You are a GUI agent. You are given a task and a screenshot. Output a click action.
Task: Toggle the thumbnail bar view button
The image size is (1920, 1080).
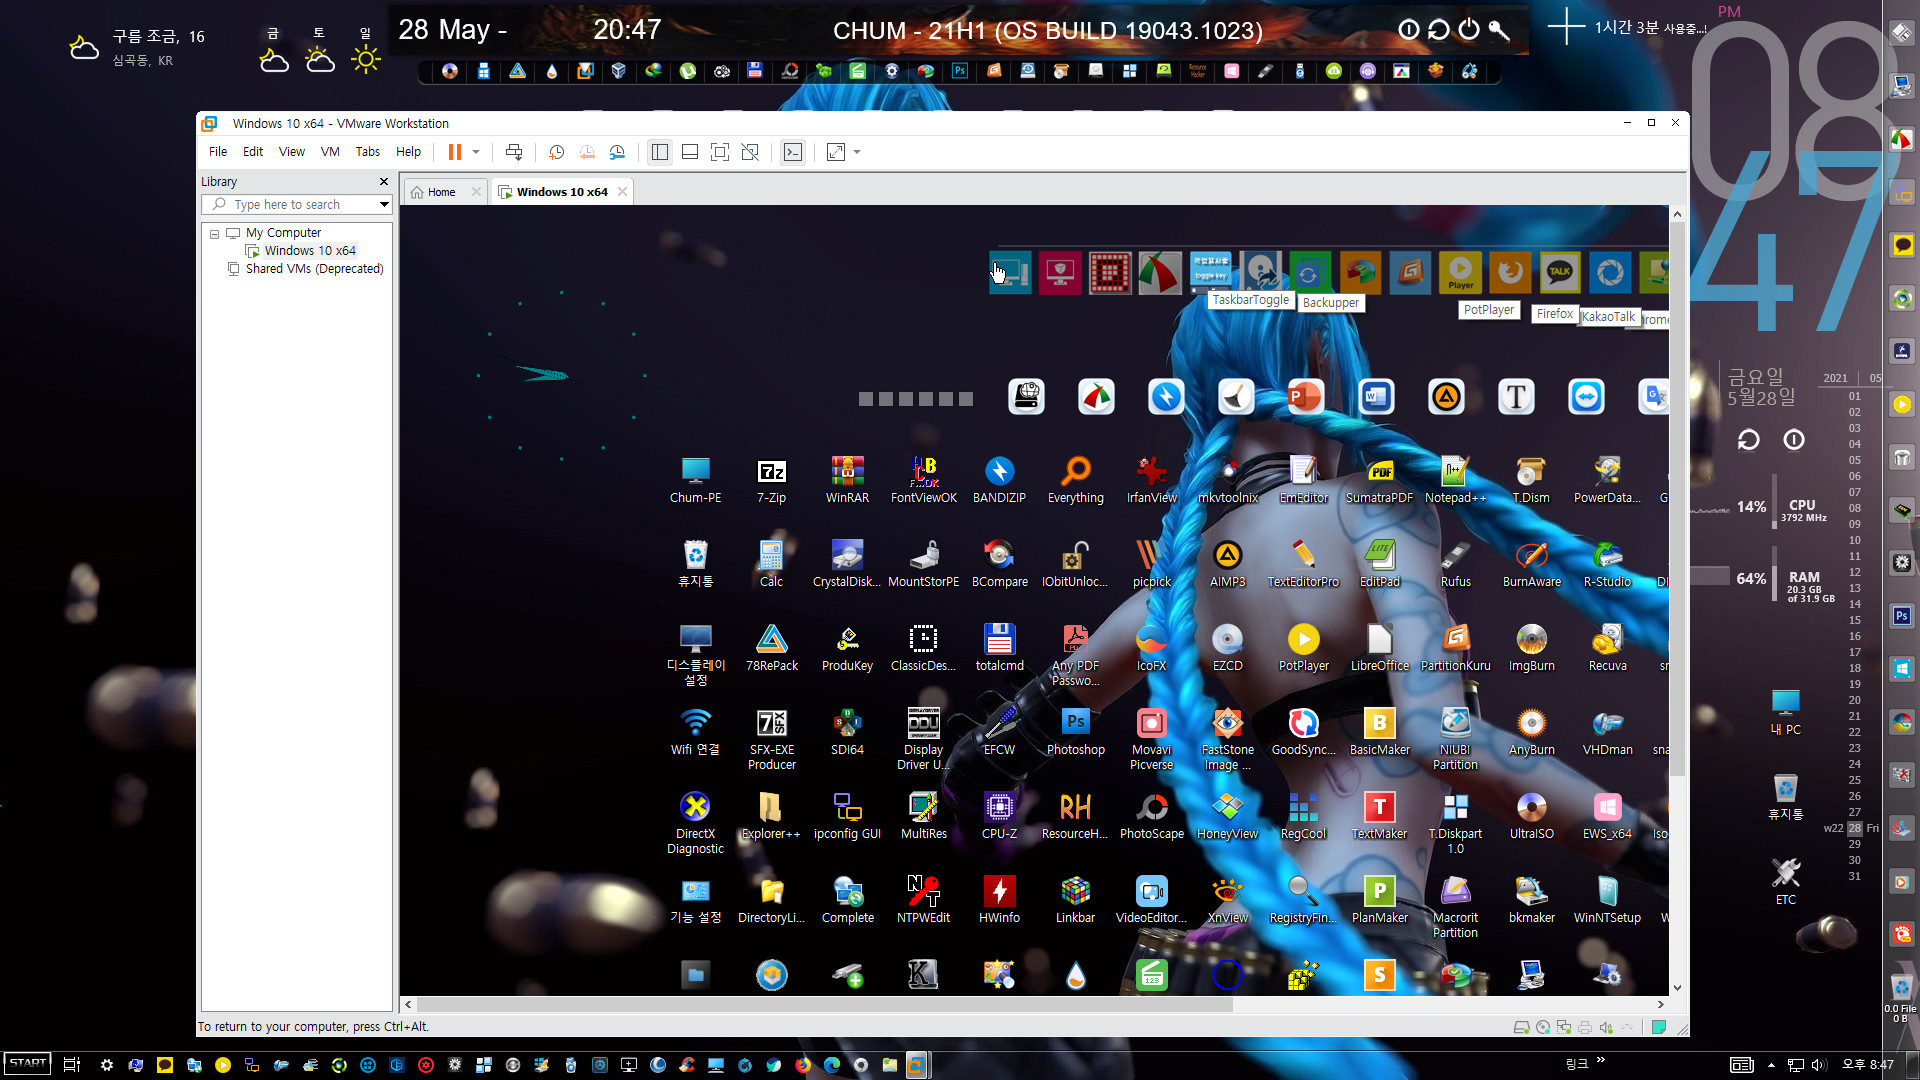[x=690, y=152]
